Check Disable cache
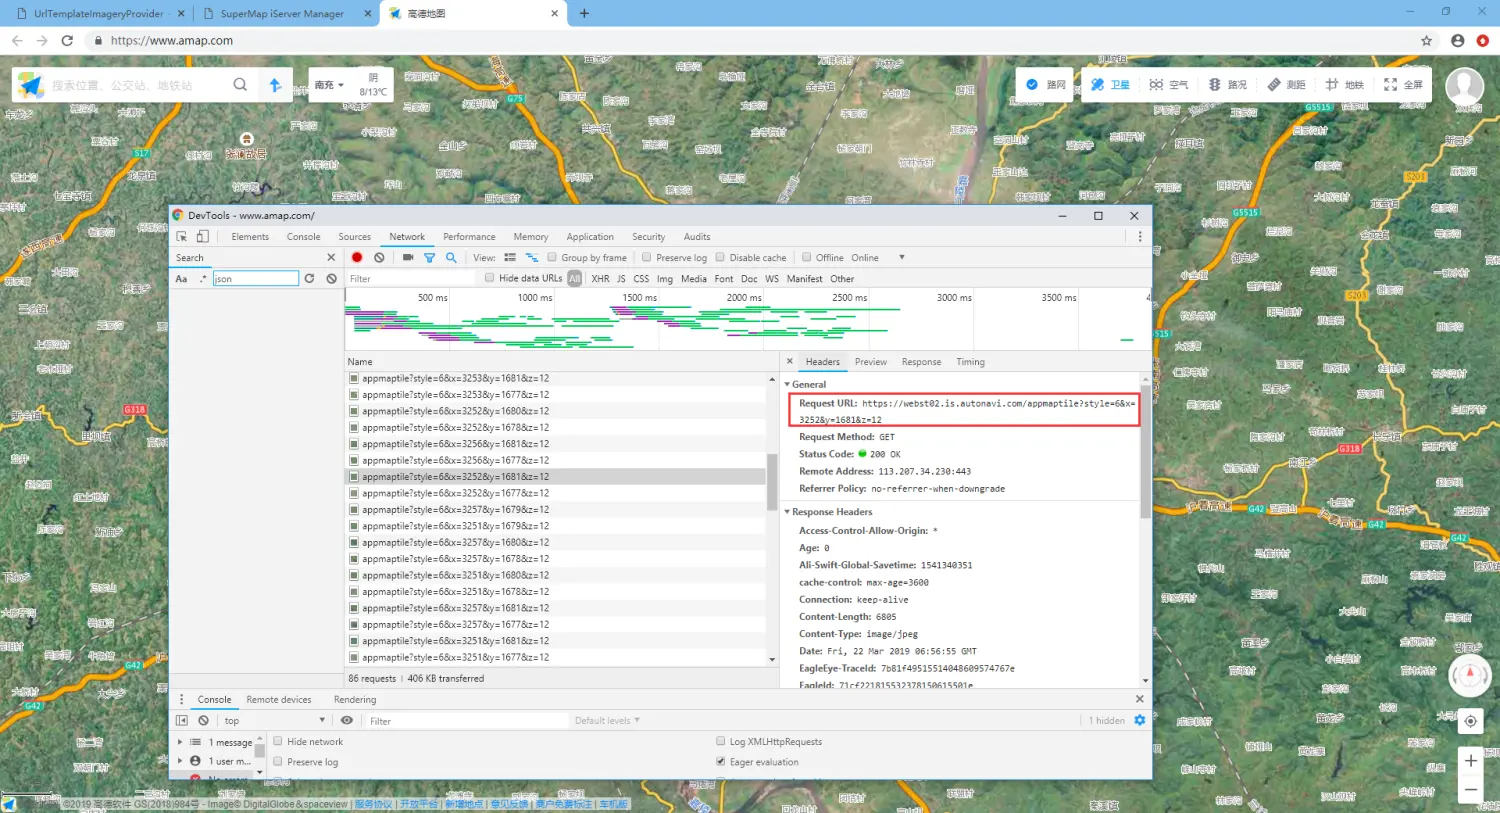 click(x=720, y=257)
